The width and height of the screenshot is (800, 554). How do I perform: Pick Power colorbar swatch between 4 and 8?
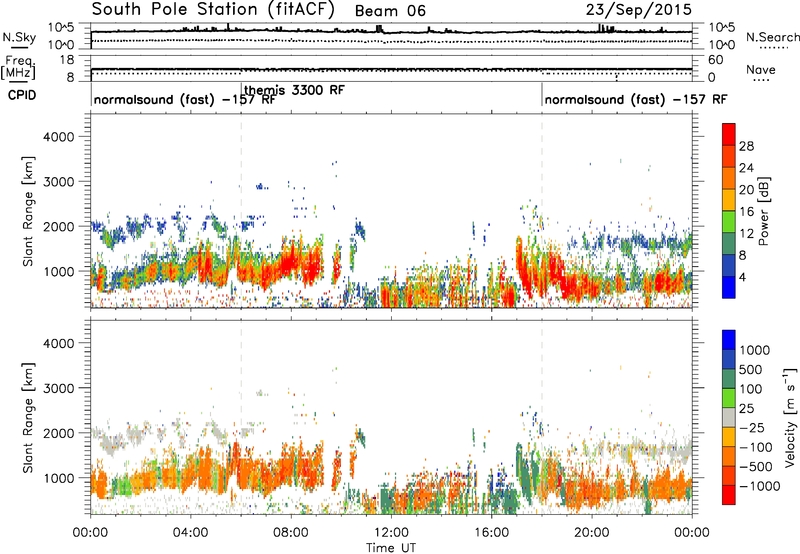(729, 266)
